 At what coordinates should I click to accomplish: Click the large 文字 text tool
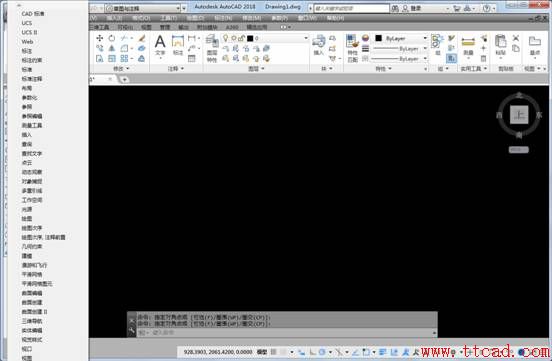click(x=160, y=45)
